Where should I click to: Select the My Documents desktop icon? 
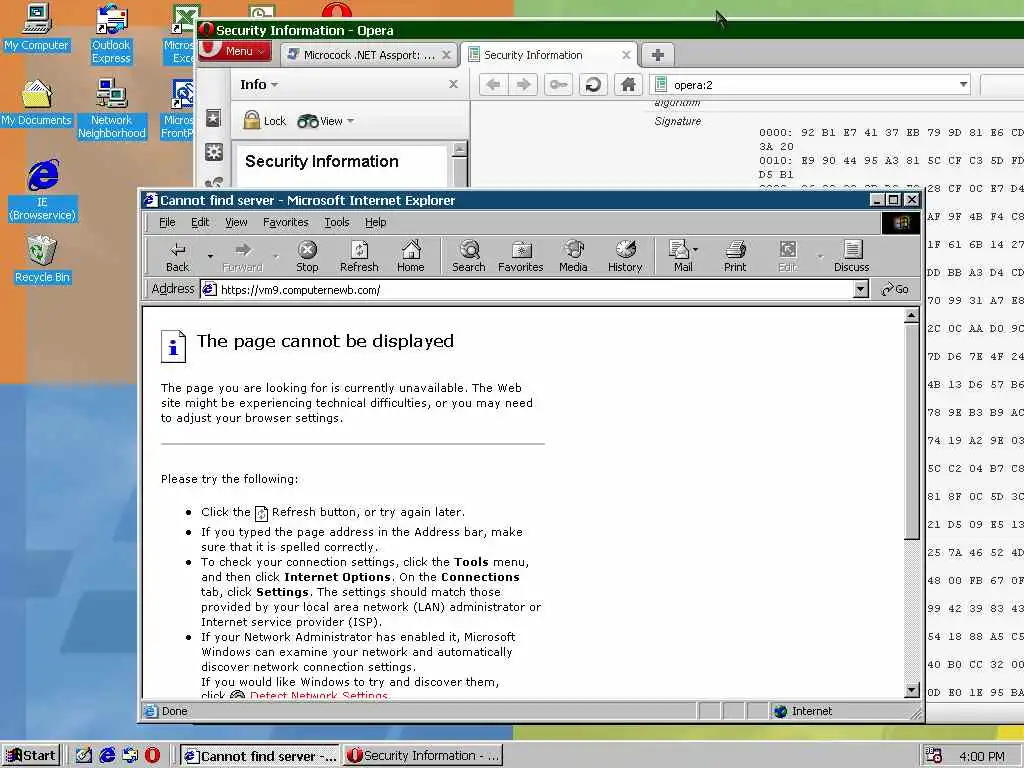pyautogui.click(x=36, y=103)
